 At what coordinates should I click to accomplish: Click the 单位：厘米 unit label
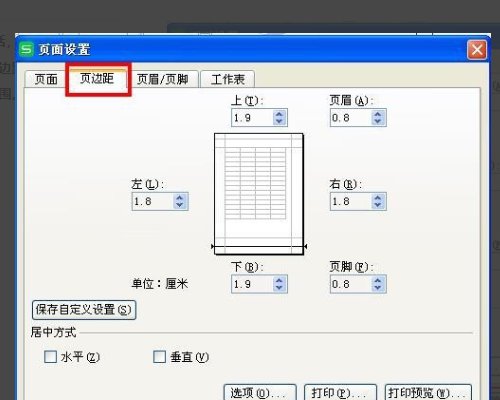(x=160, y=284)
